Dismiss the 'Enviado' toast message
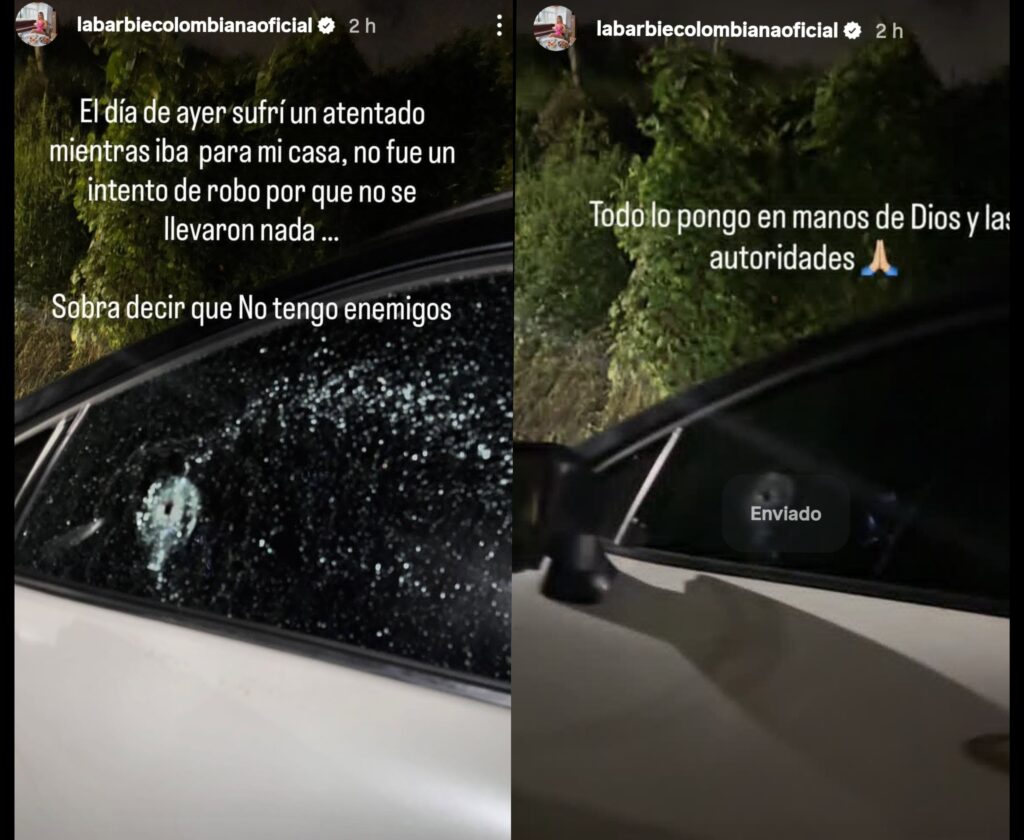 (x=786, y=513)
